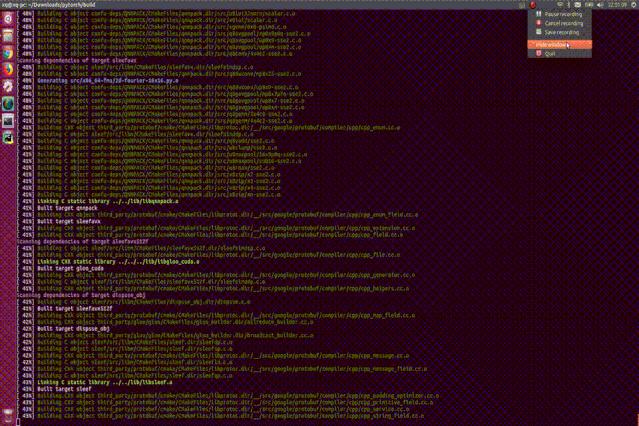Launch Firefox from the launcher dock
The image size is (639, 426).
click(8, 67)
